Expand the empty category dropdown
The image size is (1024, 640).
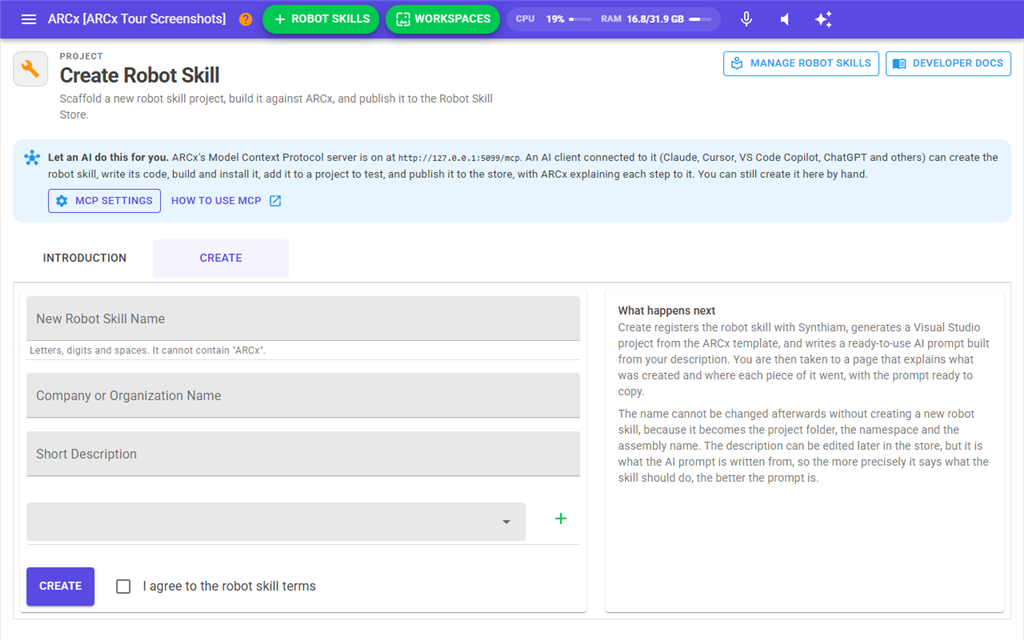coord(276,521)
